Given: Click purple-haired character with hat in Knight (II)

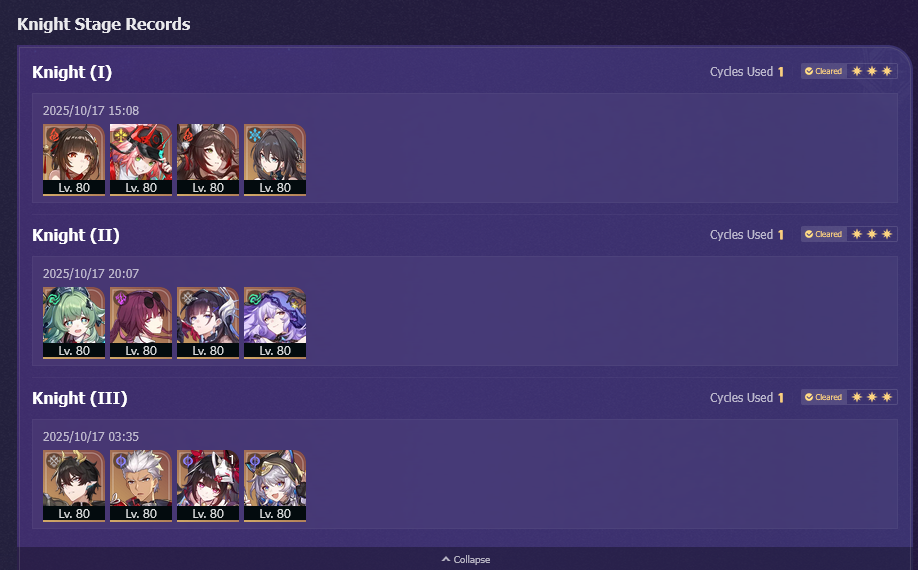Looking at the screenshot, I should tap(275, 322).
